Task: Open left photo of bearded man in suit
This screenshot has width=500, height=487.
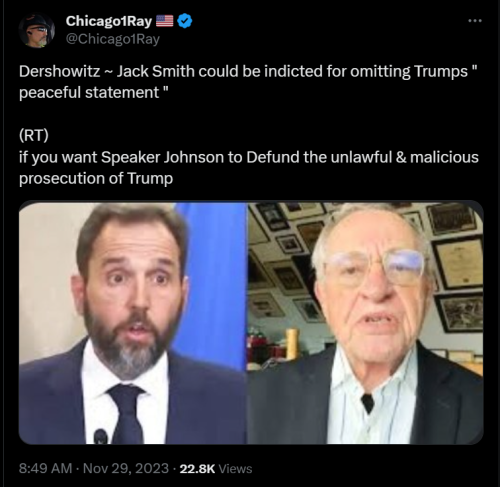Action: click(x=133, y=323)
